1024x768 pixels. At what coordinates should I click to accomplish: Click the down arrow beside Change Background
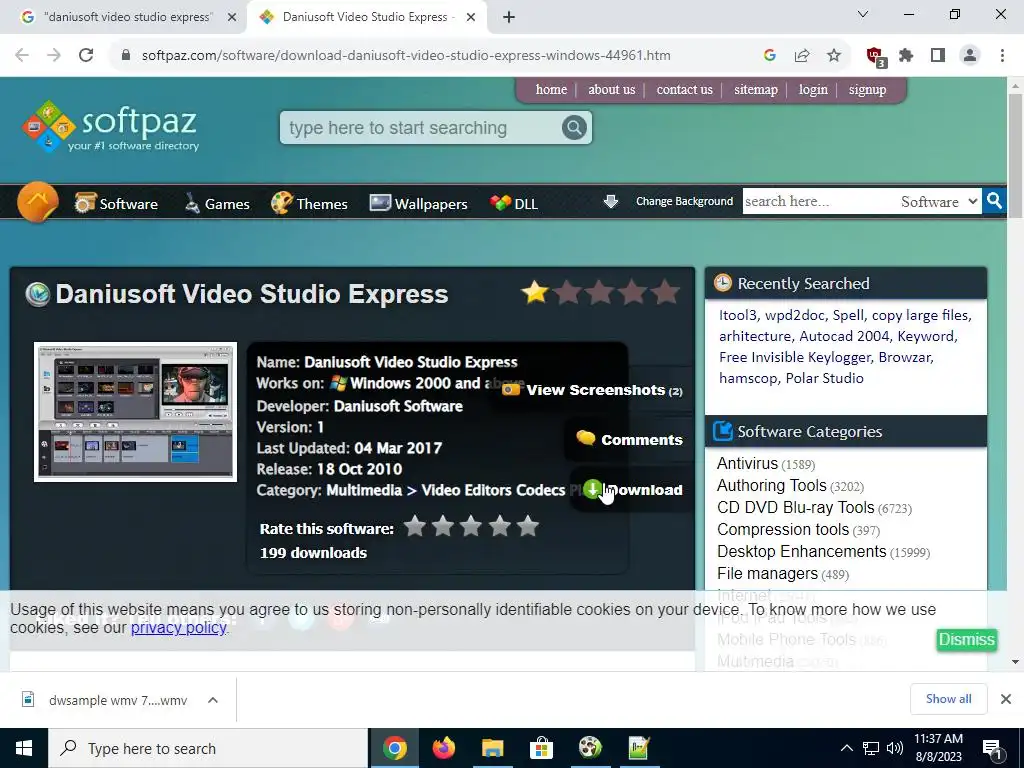point(611,201)
